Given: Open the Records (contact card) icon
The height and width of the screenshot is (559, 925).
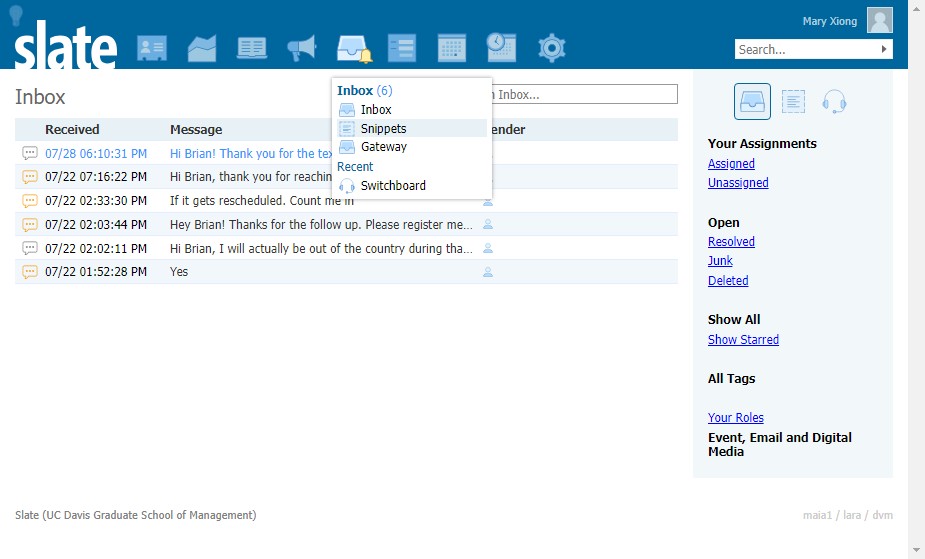Looking at the screenshot, I should point(152,48).
